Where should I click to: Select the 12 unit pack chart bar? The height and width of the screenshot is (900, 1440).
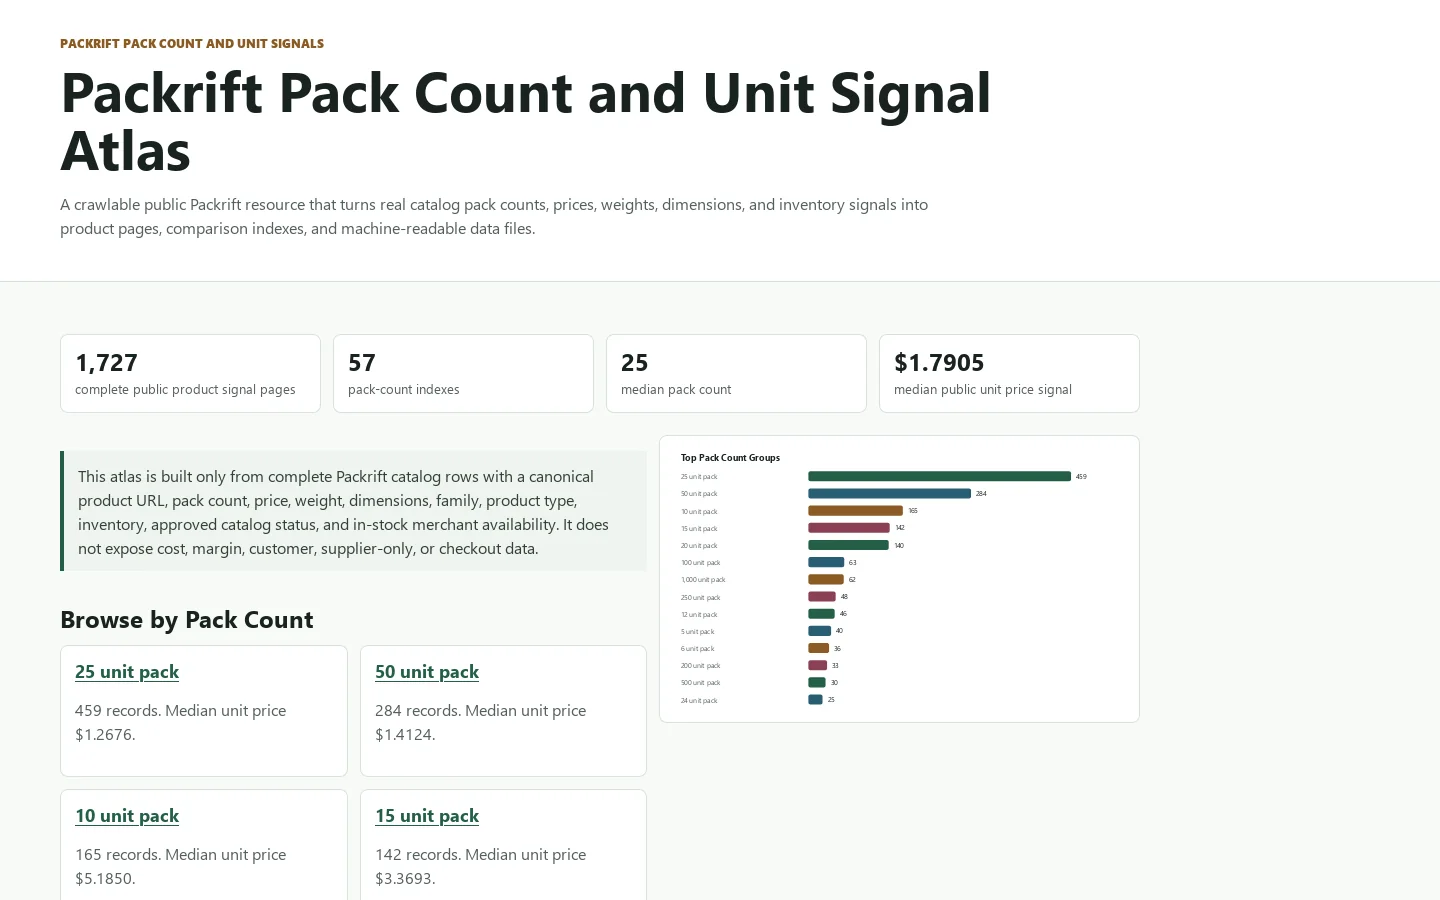pyautogui.click(x=821, y=614)
